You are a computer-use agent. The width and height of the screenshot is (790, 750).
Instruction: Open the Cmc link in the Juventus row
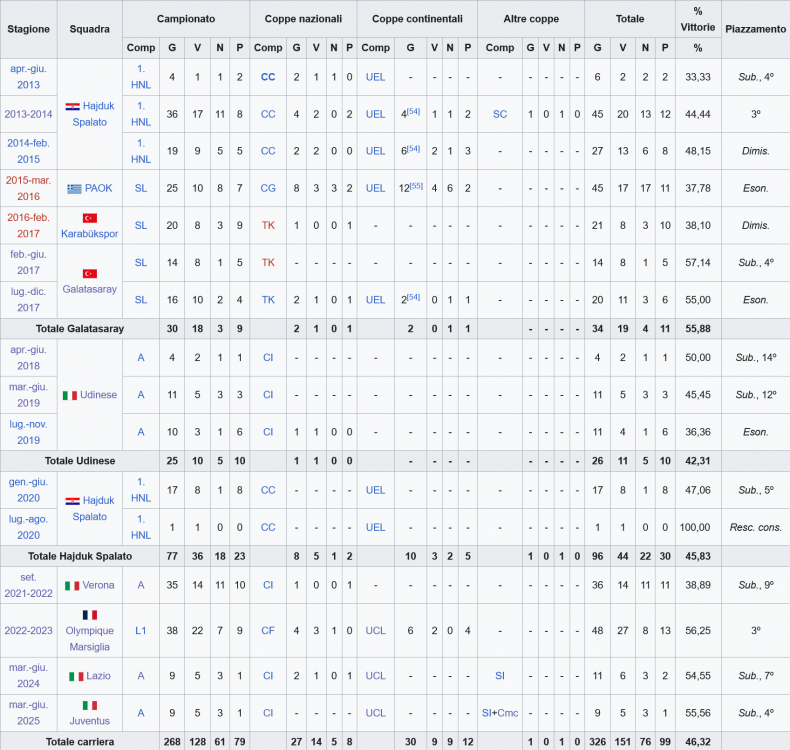point(508,713)
